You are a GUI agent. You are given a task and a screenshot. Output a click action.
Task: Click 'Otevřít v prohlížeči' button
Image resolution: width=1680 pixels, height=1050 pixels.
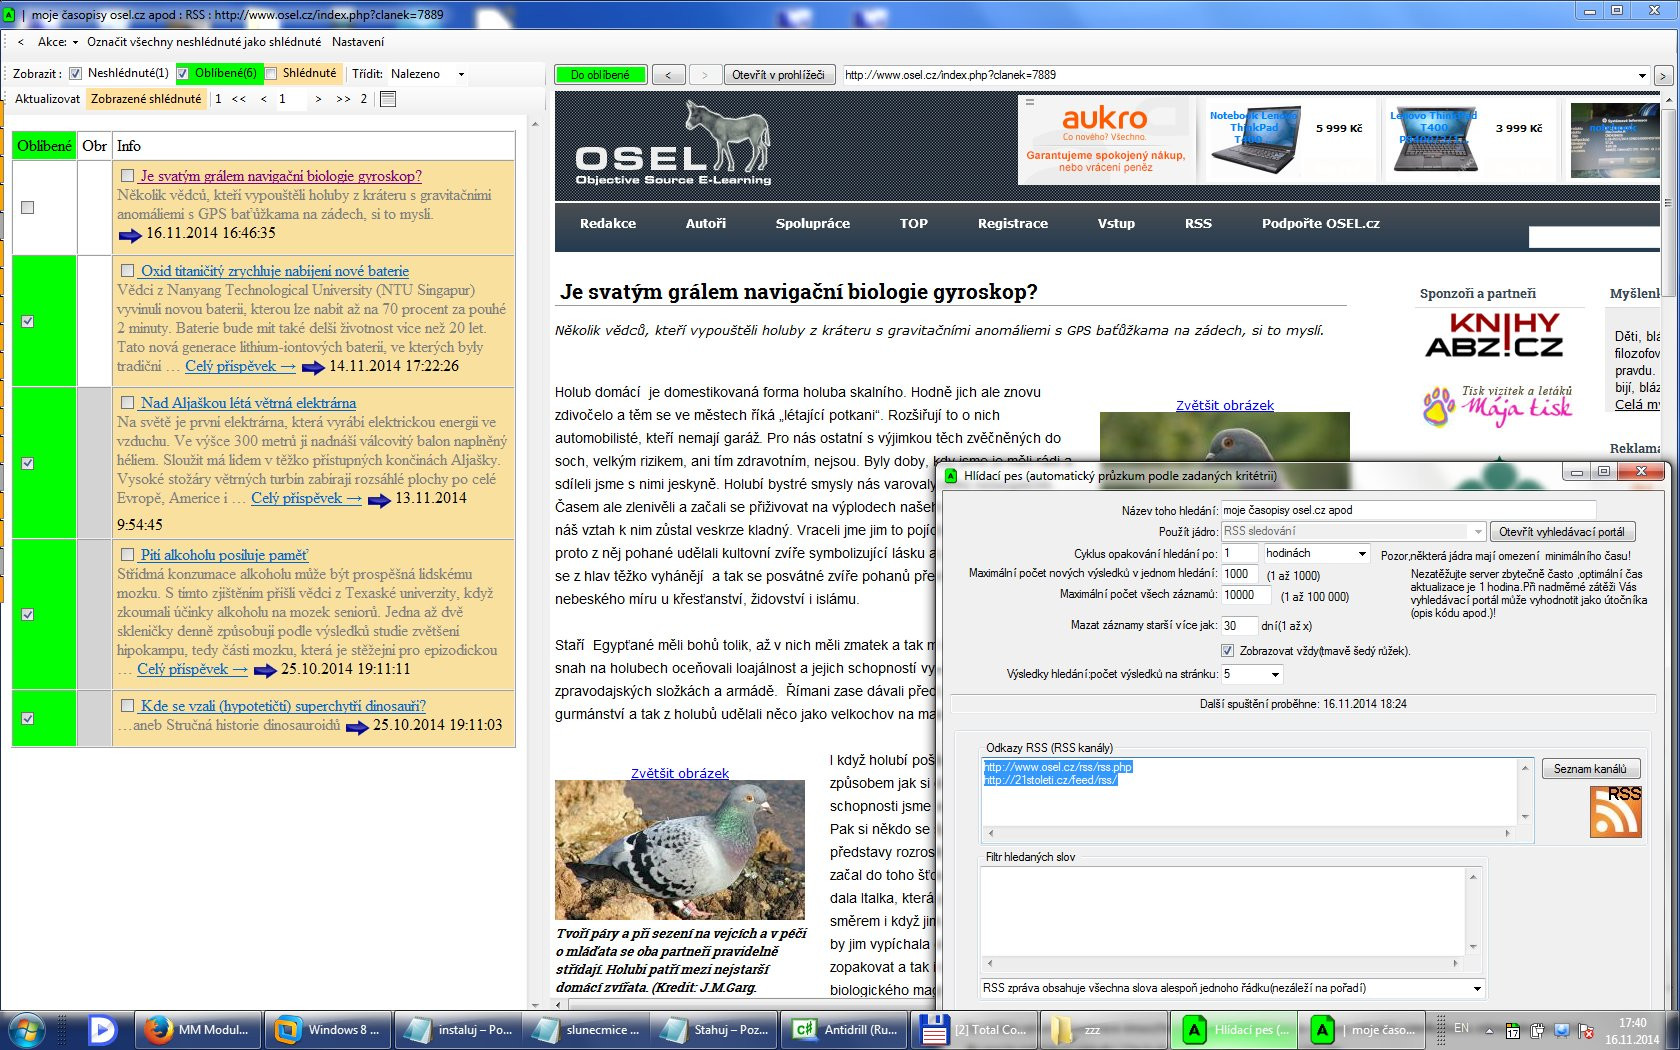click(x=778, y=75)
